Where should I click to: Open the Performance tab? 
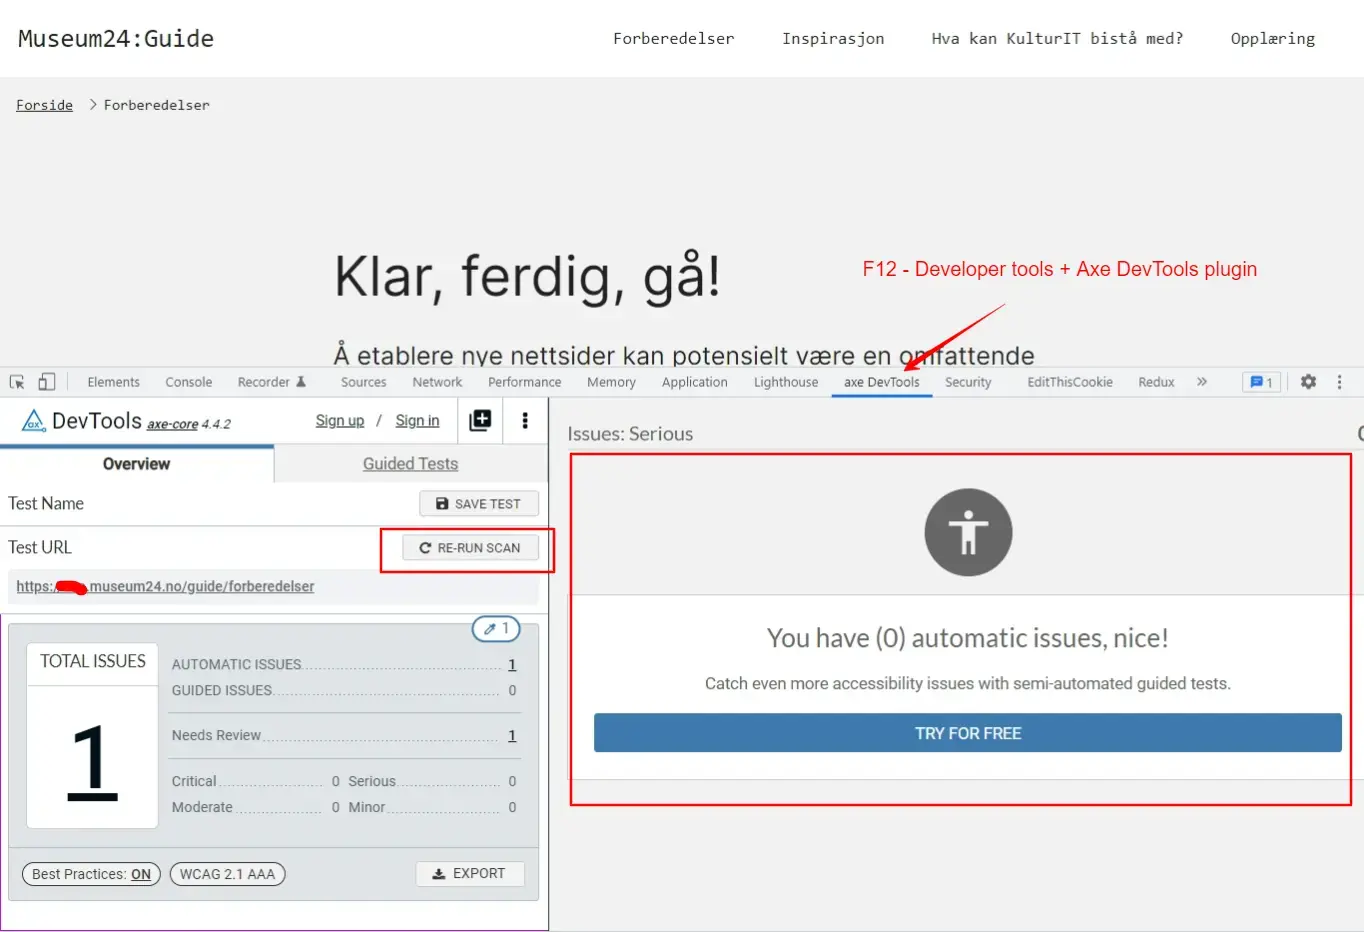pyautogui.click(x=524, y=382)
